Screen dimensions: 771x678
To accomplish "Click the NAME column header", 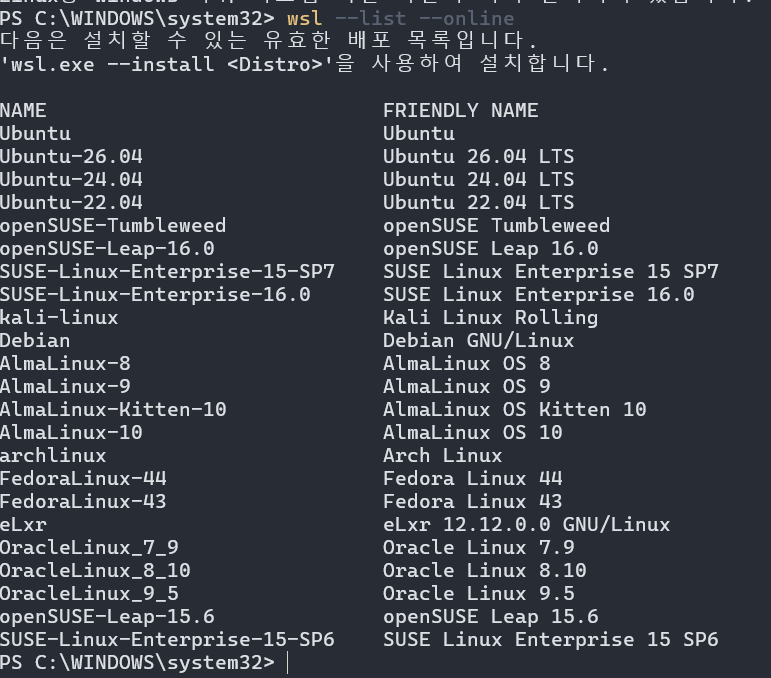I will click(23, 111).
